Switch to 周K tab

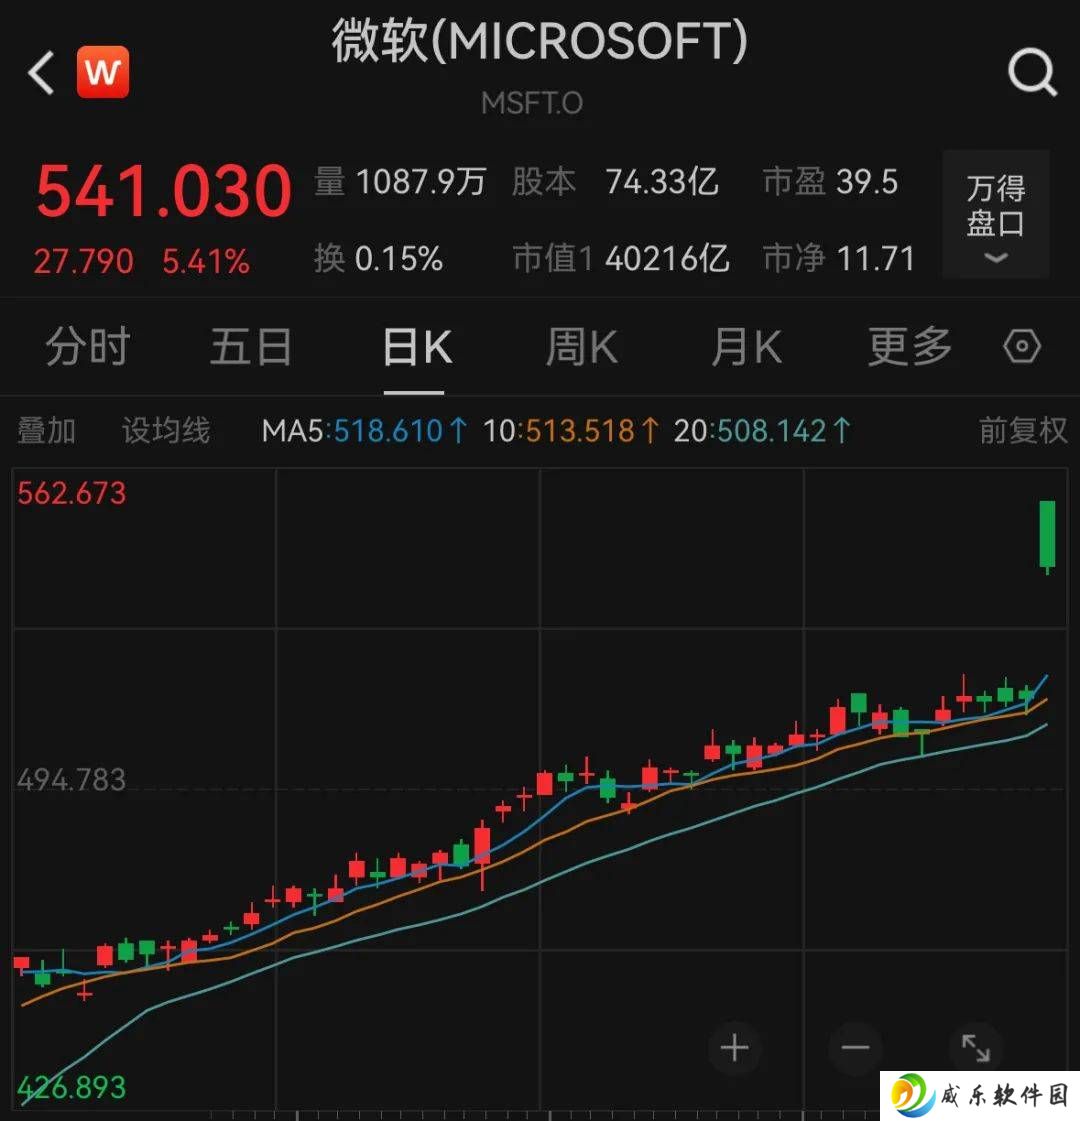pyautogui.click(x=582, y=347)
